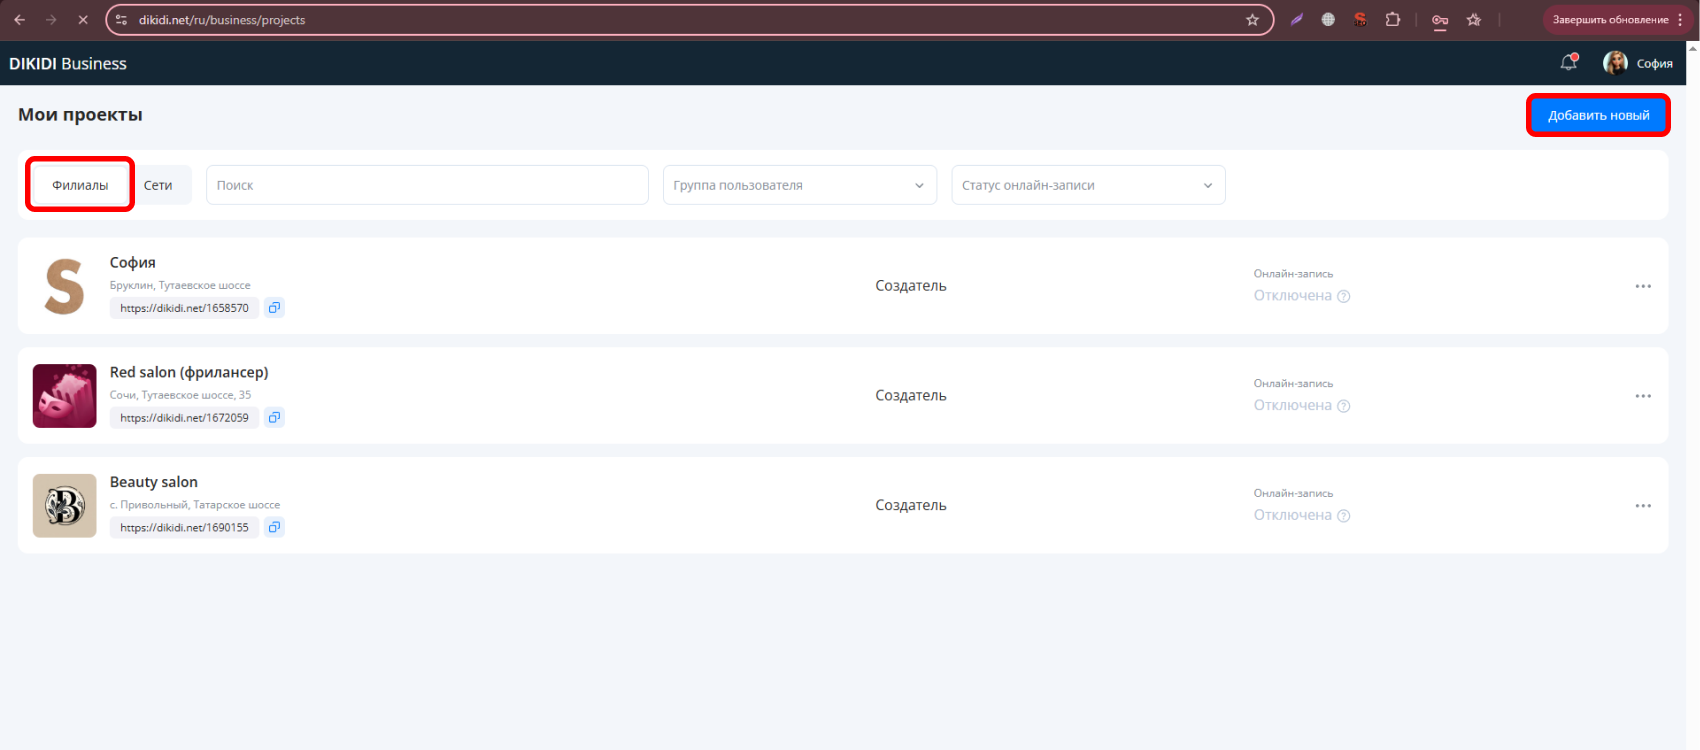Image resolution: width=1700 pixels, height=750 pixels.
Task: Open three-dot menu for София project
Action: [1642, 286]
